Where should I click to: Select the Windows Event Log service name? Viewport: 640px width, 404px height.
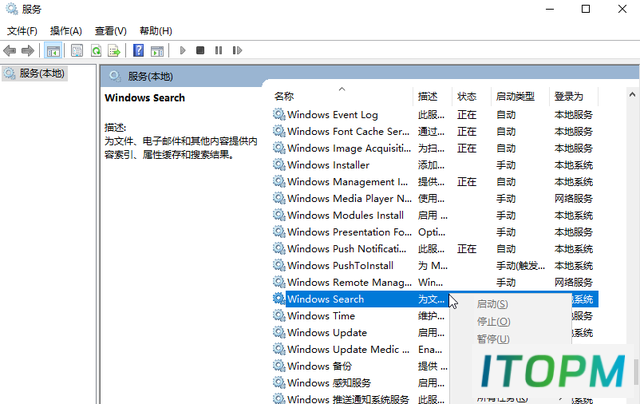tap(332, 115)
